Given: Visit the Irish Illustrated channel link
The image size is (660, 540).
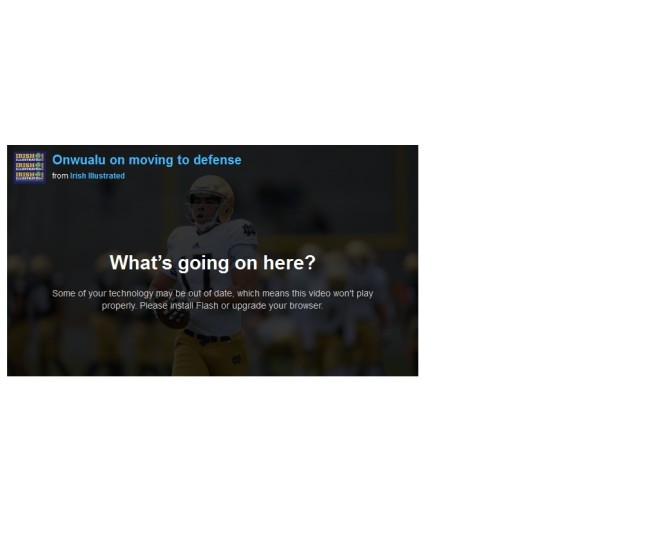Looking at the screenshot, I should click(97, 176).
